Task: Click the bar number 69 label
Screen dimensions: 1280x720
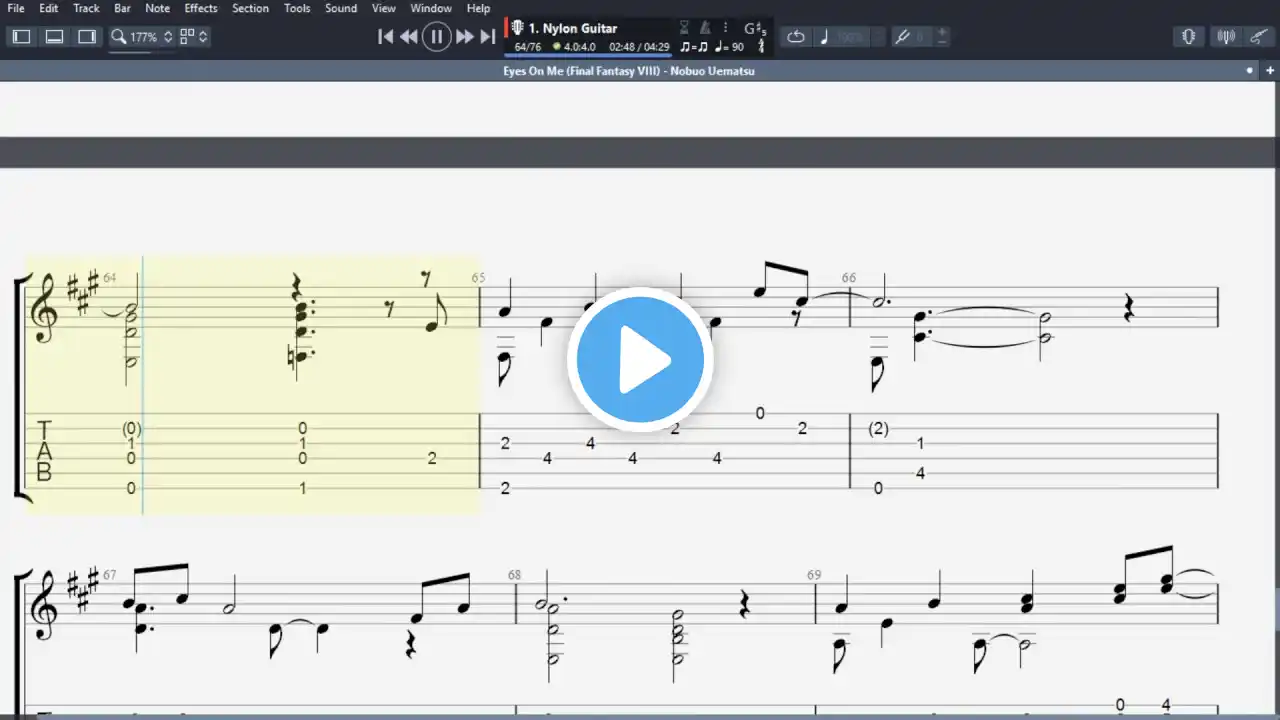Action: 814,575
